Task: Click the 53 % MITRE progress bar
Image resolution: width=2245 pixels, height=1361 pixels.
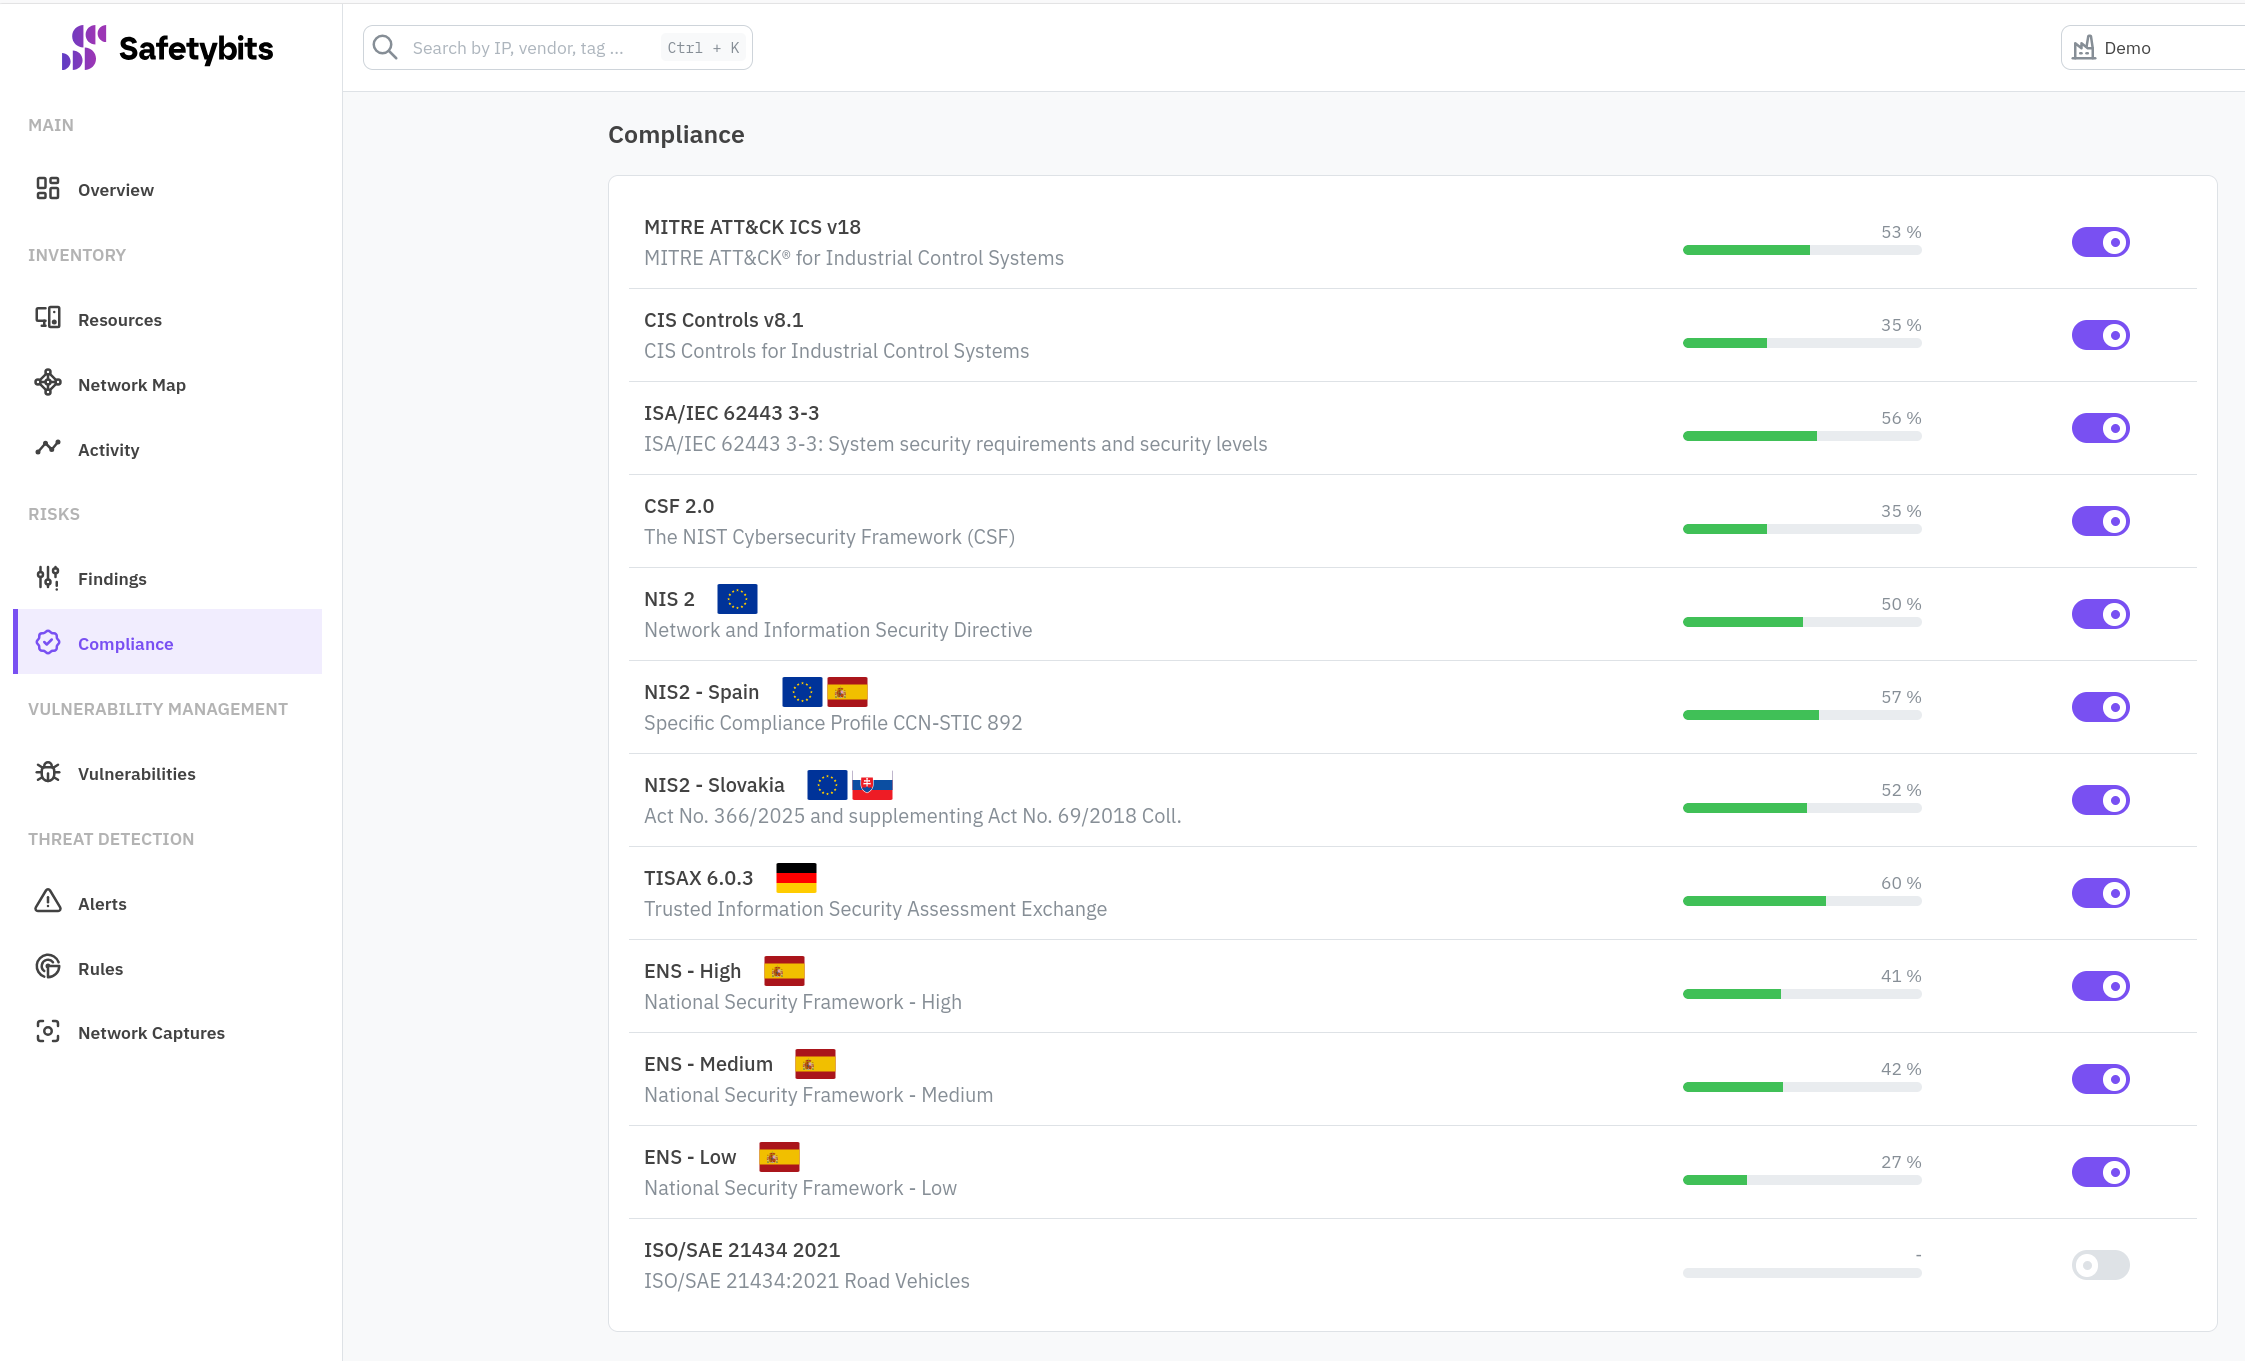Action: tap(1802, 250)
